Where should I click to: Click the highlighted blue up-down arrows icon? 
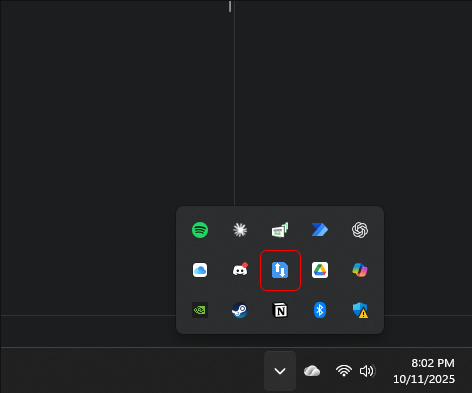(x=280, y=270)
